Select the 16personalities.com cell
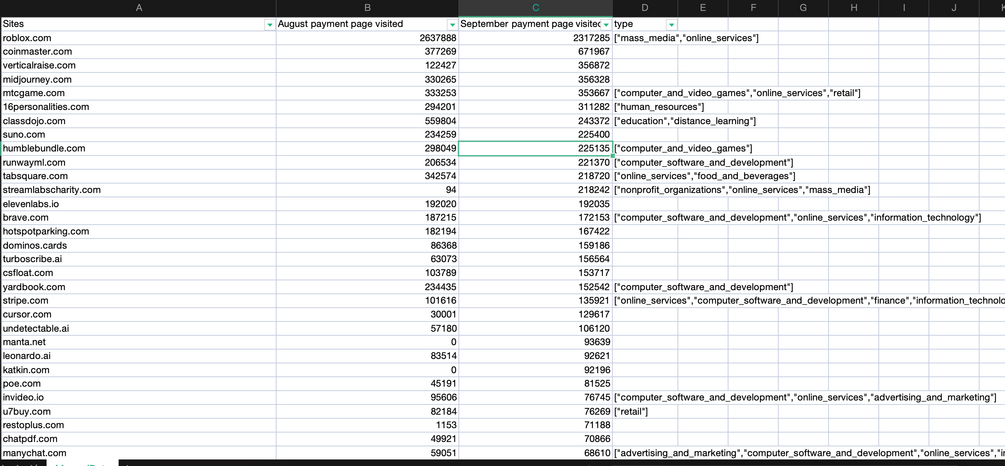This screenshot has height=466, width=1005. (138, 107)
